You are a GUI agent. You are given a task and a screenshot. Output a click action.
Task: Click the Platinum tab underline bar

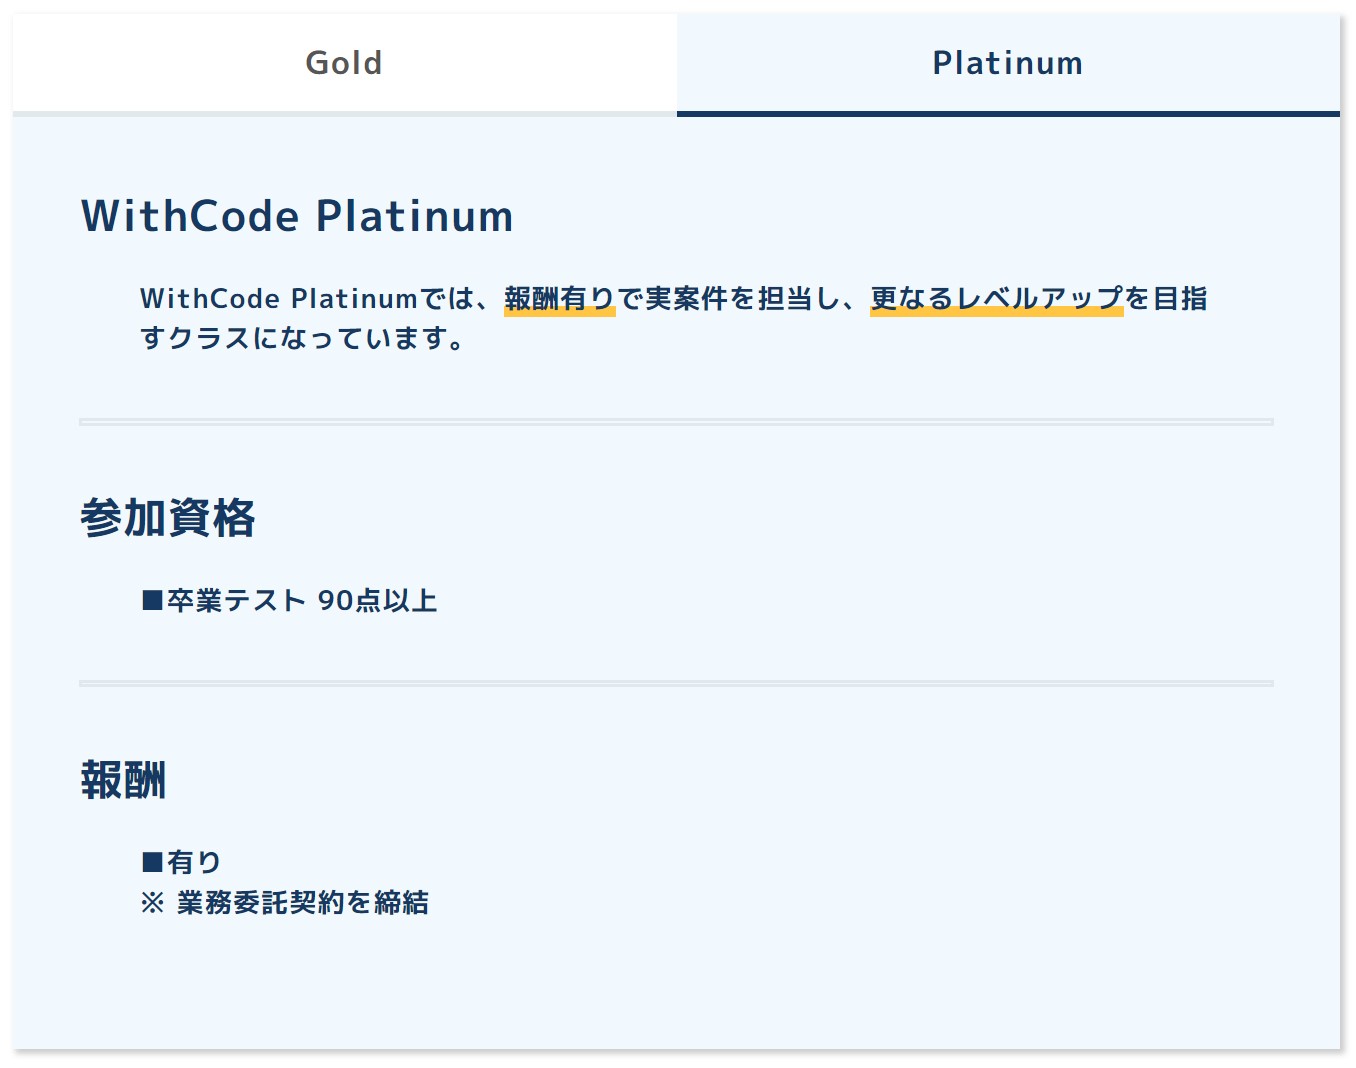1006,114
